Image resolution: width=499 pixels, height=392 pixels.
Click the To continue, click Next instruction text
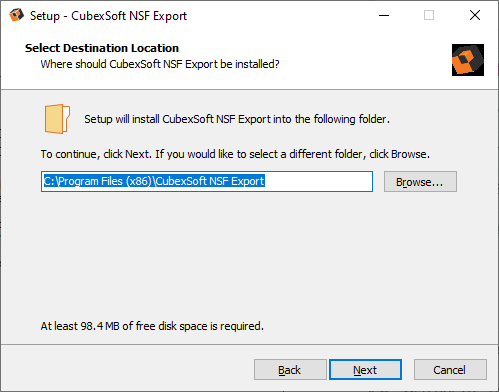235,154
